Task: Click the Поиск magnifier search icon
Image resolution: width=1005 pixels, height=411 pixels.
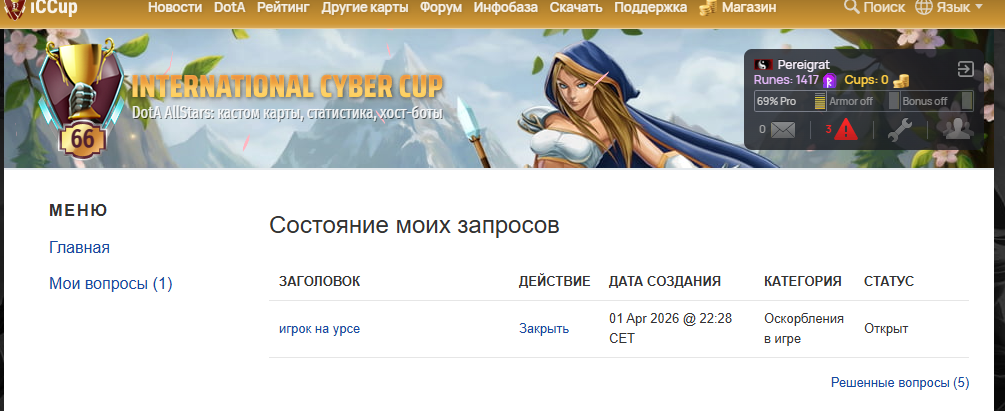Action: coord(852,7)
